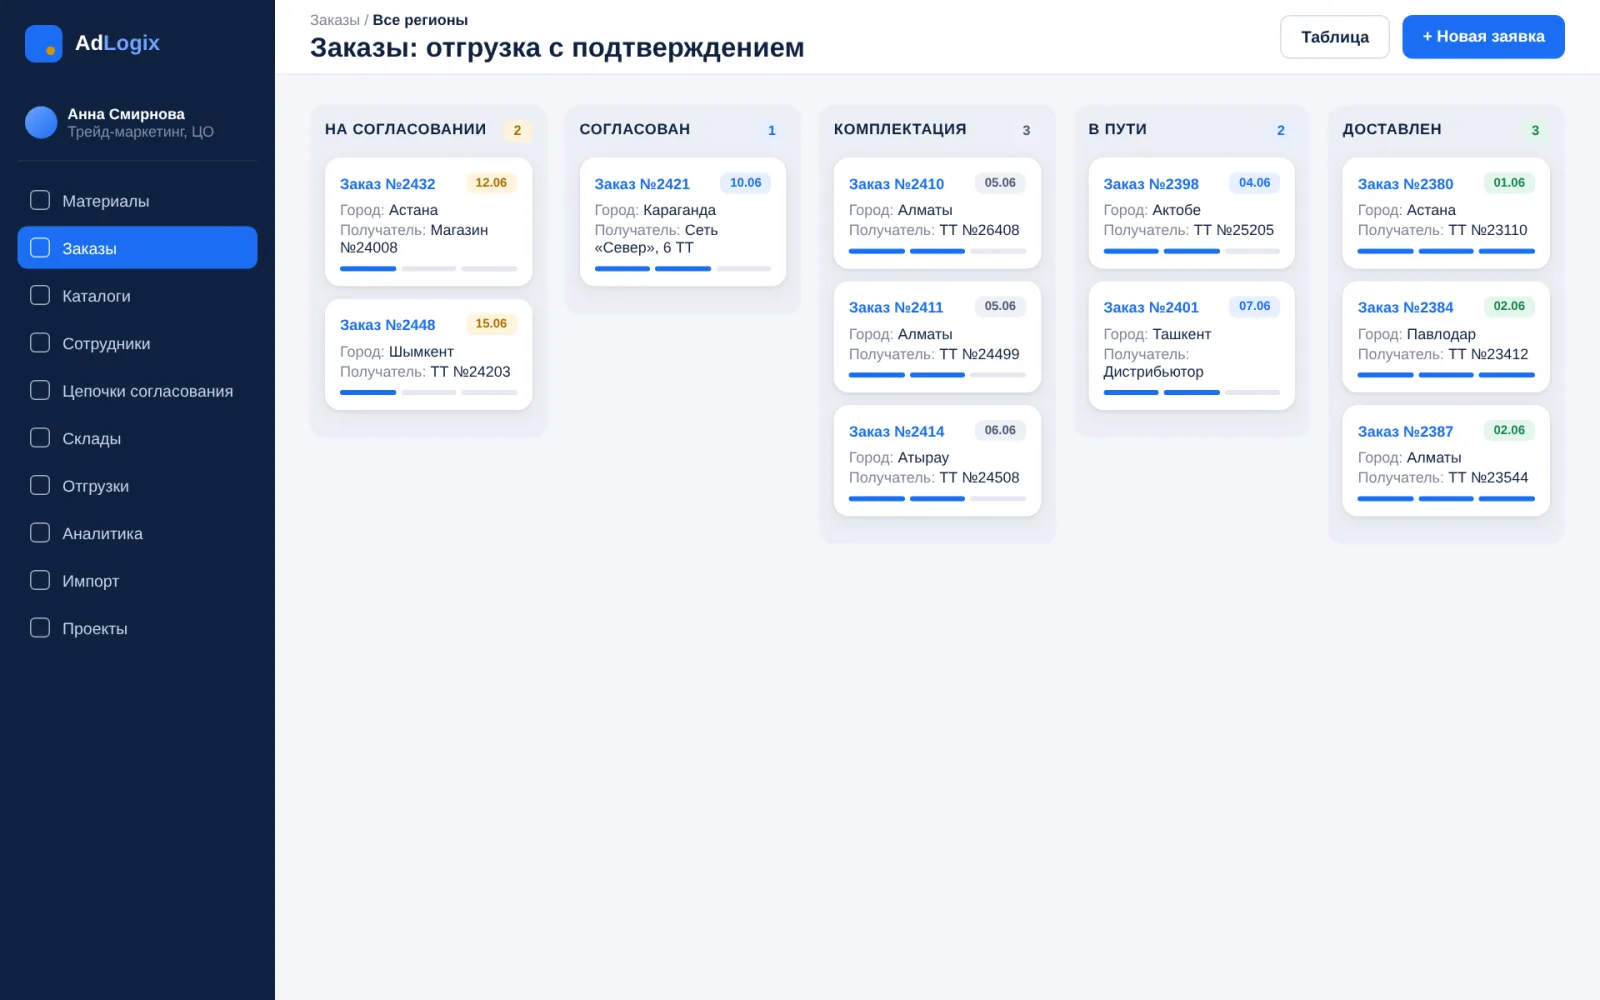Click the icon next to Каталоги
Screen dimensions: 1600x1000
[40, 295]
